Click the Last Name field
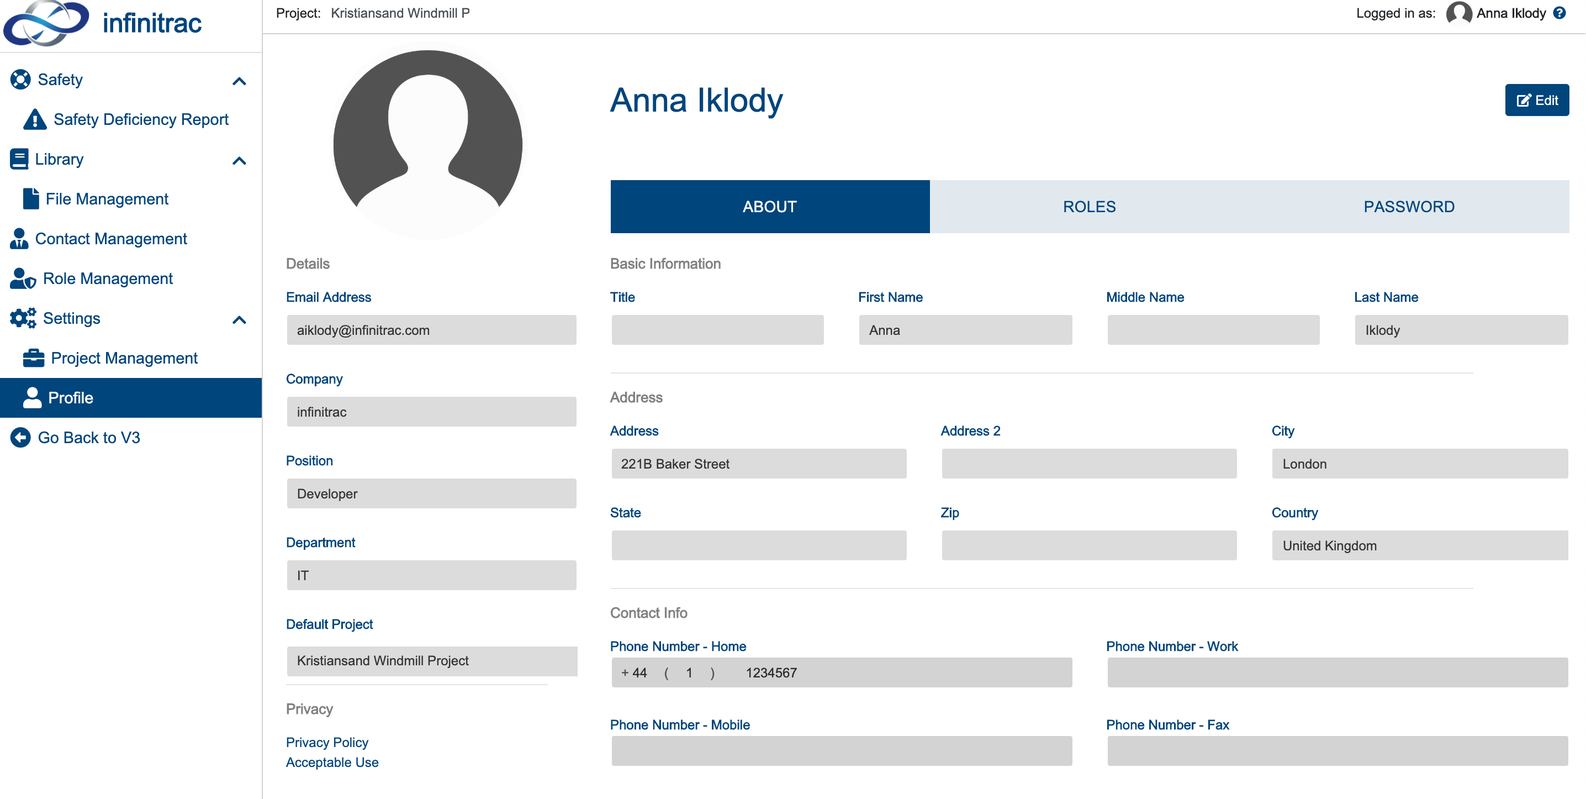 pyautogui.click(x=1461, y=330)
